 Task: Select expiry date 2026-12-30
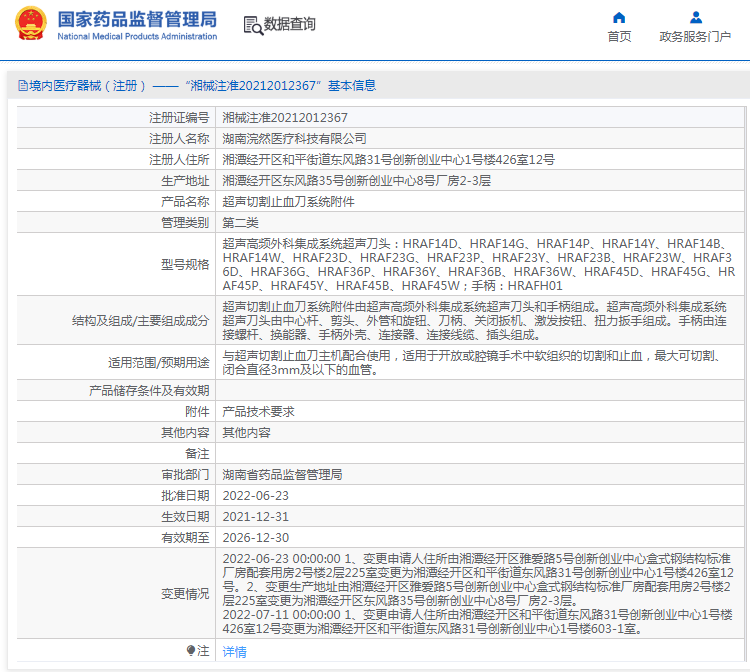[x=255, y=538]
